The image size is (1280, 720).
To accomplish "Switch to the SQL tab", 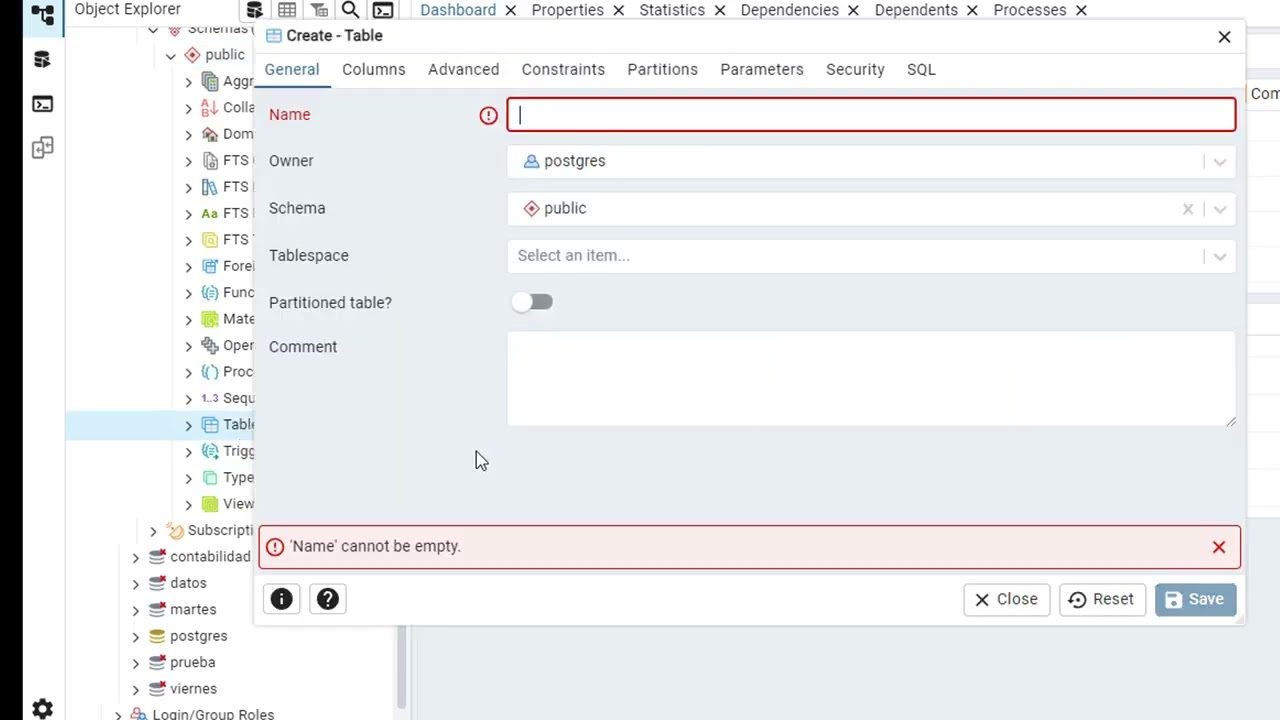I will click(x=921, y=69).
